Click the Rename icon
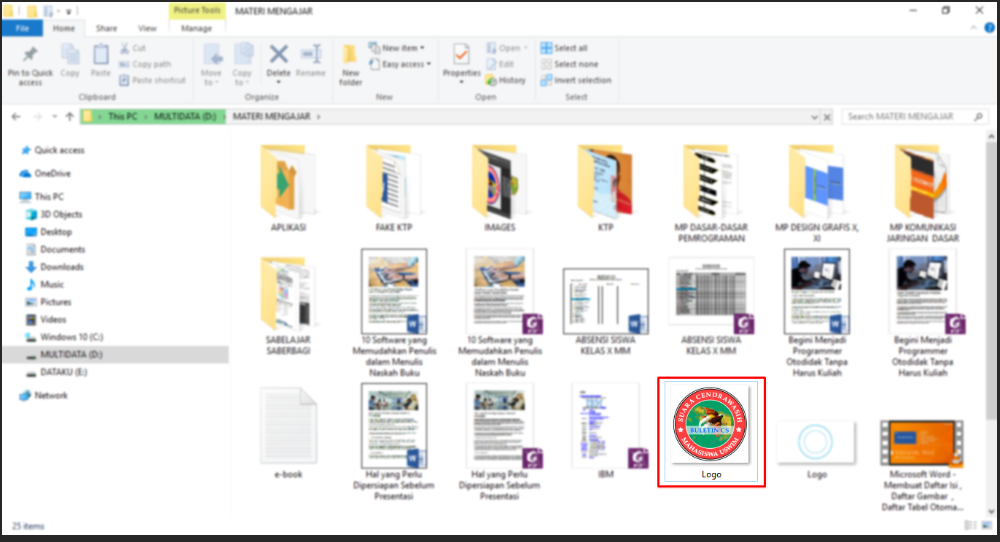This screenshot has height=542, width=1000. [x=311, y=55]
